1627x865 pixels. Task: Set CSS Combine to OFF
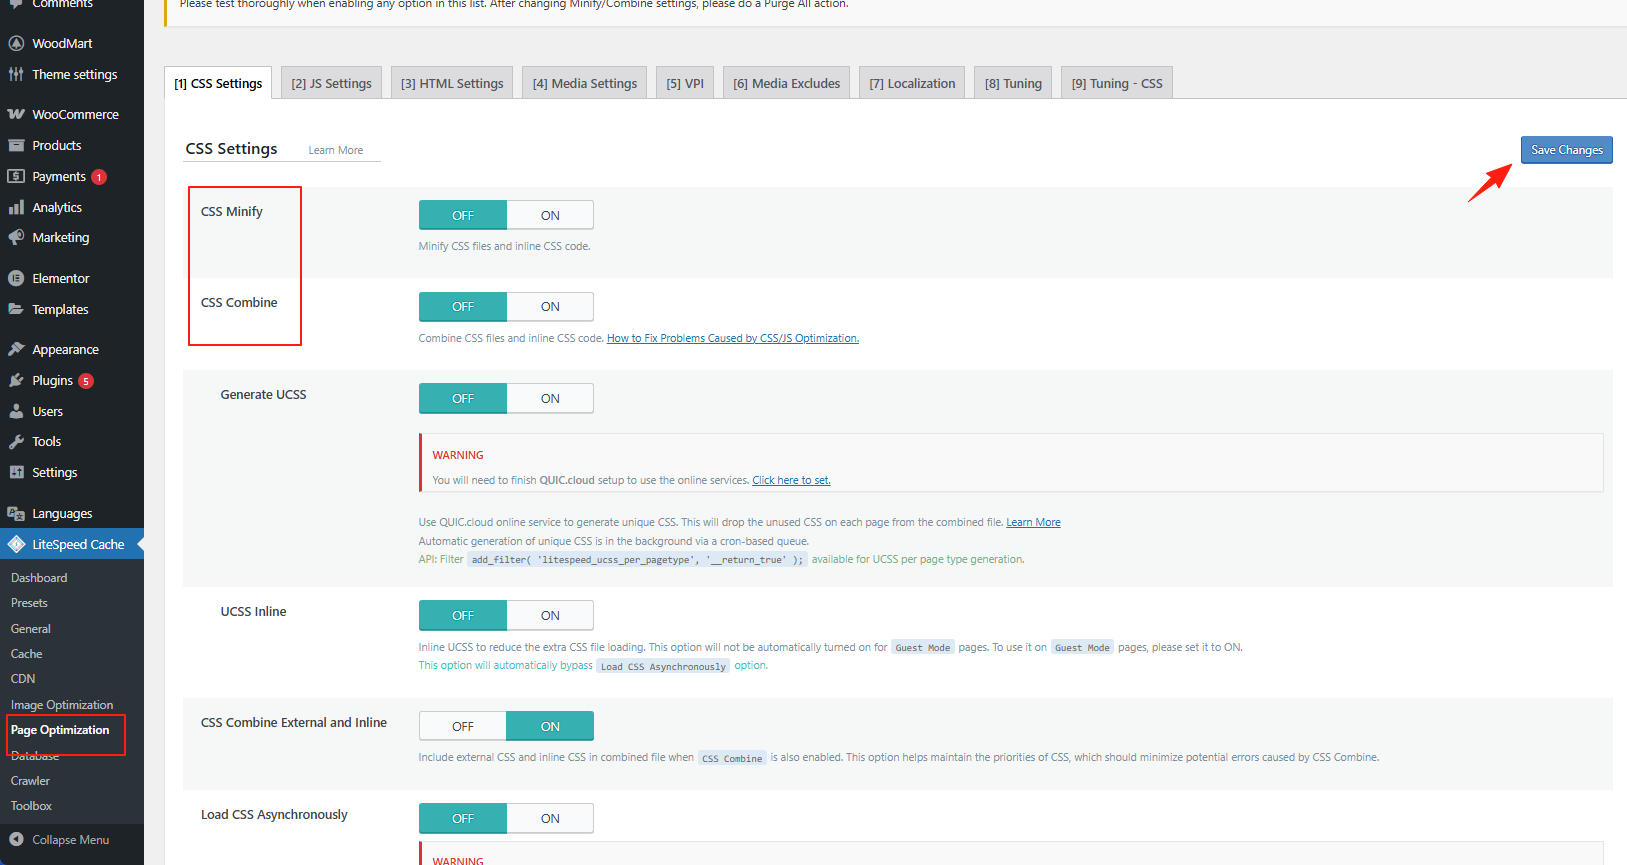[x=463, y=306]
